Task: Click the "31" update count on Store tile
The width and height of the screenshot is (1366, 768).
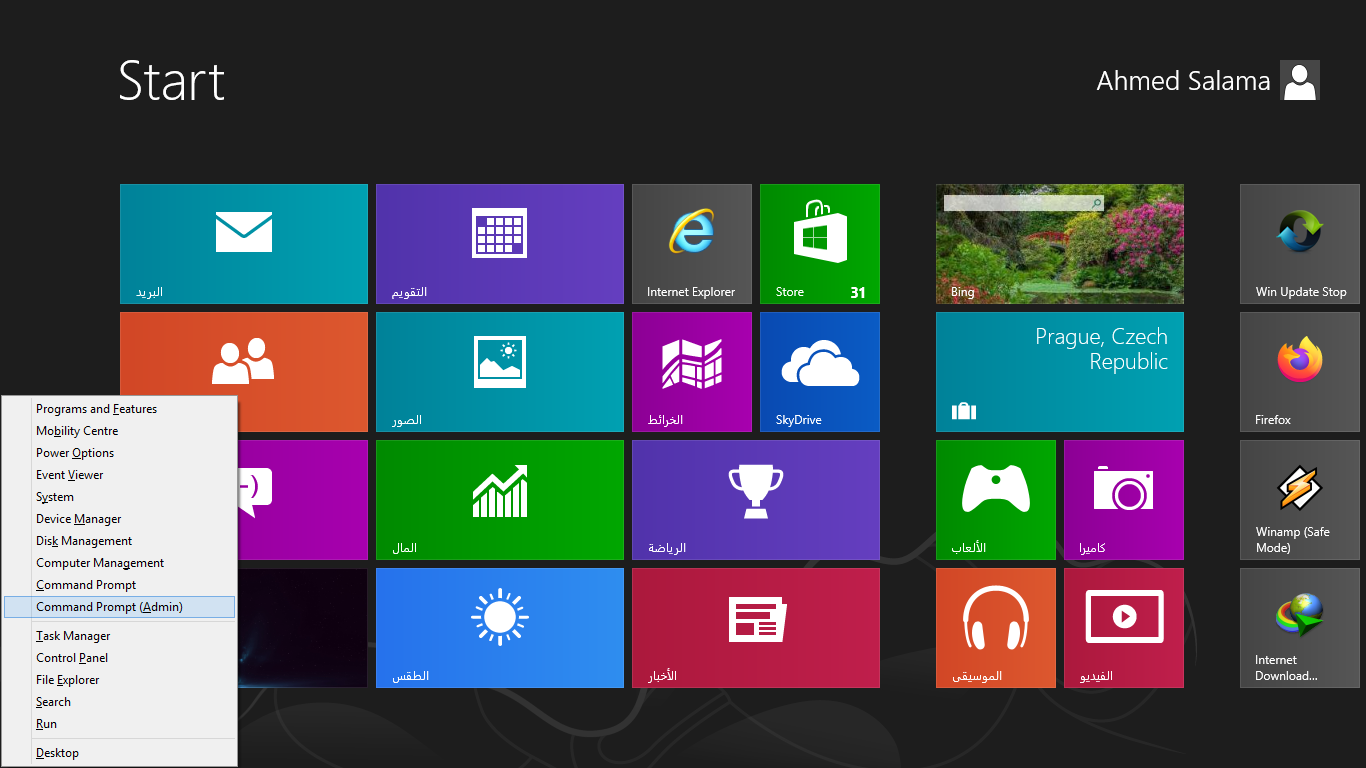Action: [x=858, y=293]
